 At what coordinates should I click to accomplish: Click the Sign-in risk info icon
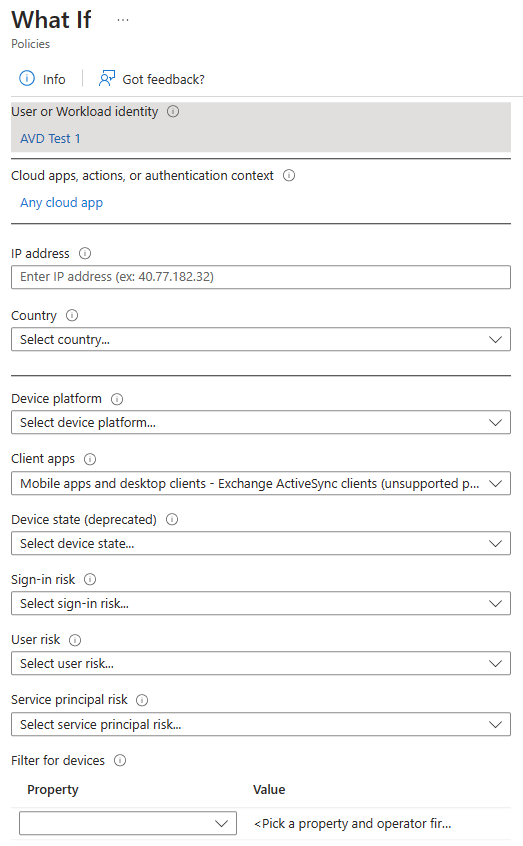(90, 579)
